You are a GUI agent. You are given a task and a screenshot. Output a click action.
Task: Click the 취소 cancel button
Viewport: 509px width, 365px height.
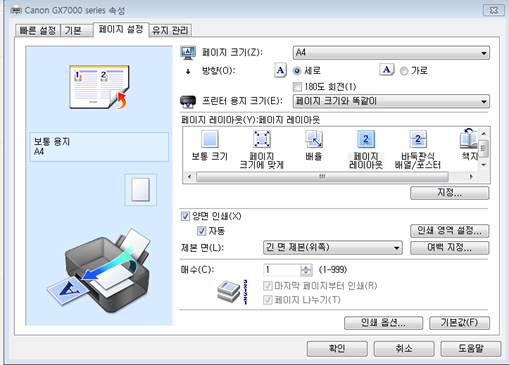click(x=404, y=348)
